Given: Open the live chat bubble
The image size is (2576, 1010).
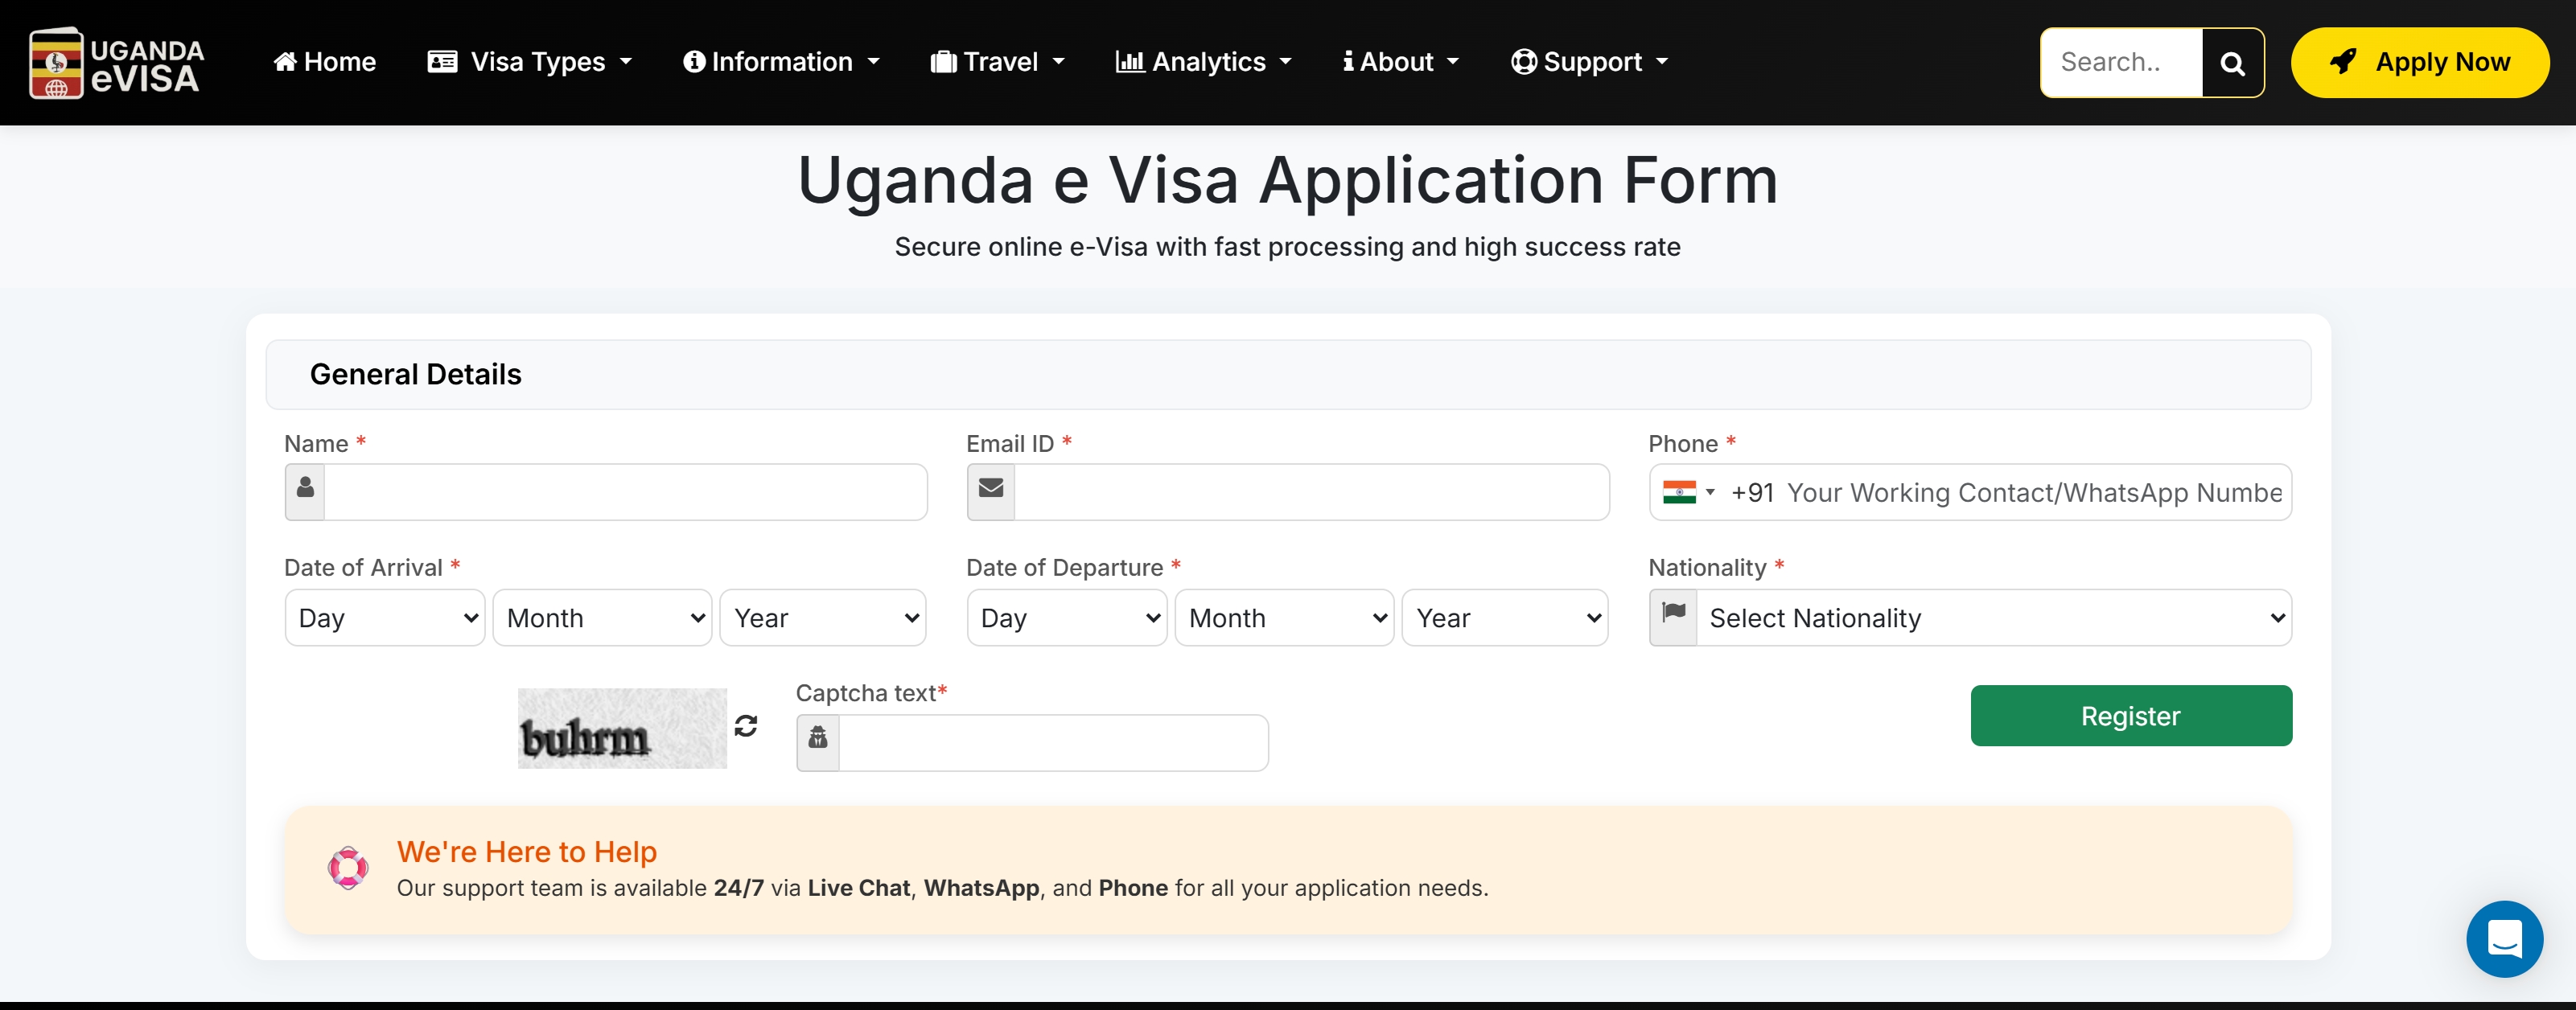Looking at the screenshot, I should click(2503, 938).
